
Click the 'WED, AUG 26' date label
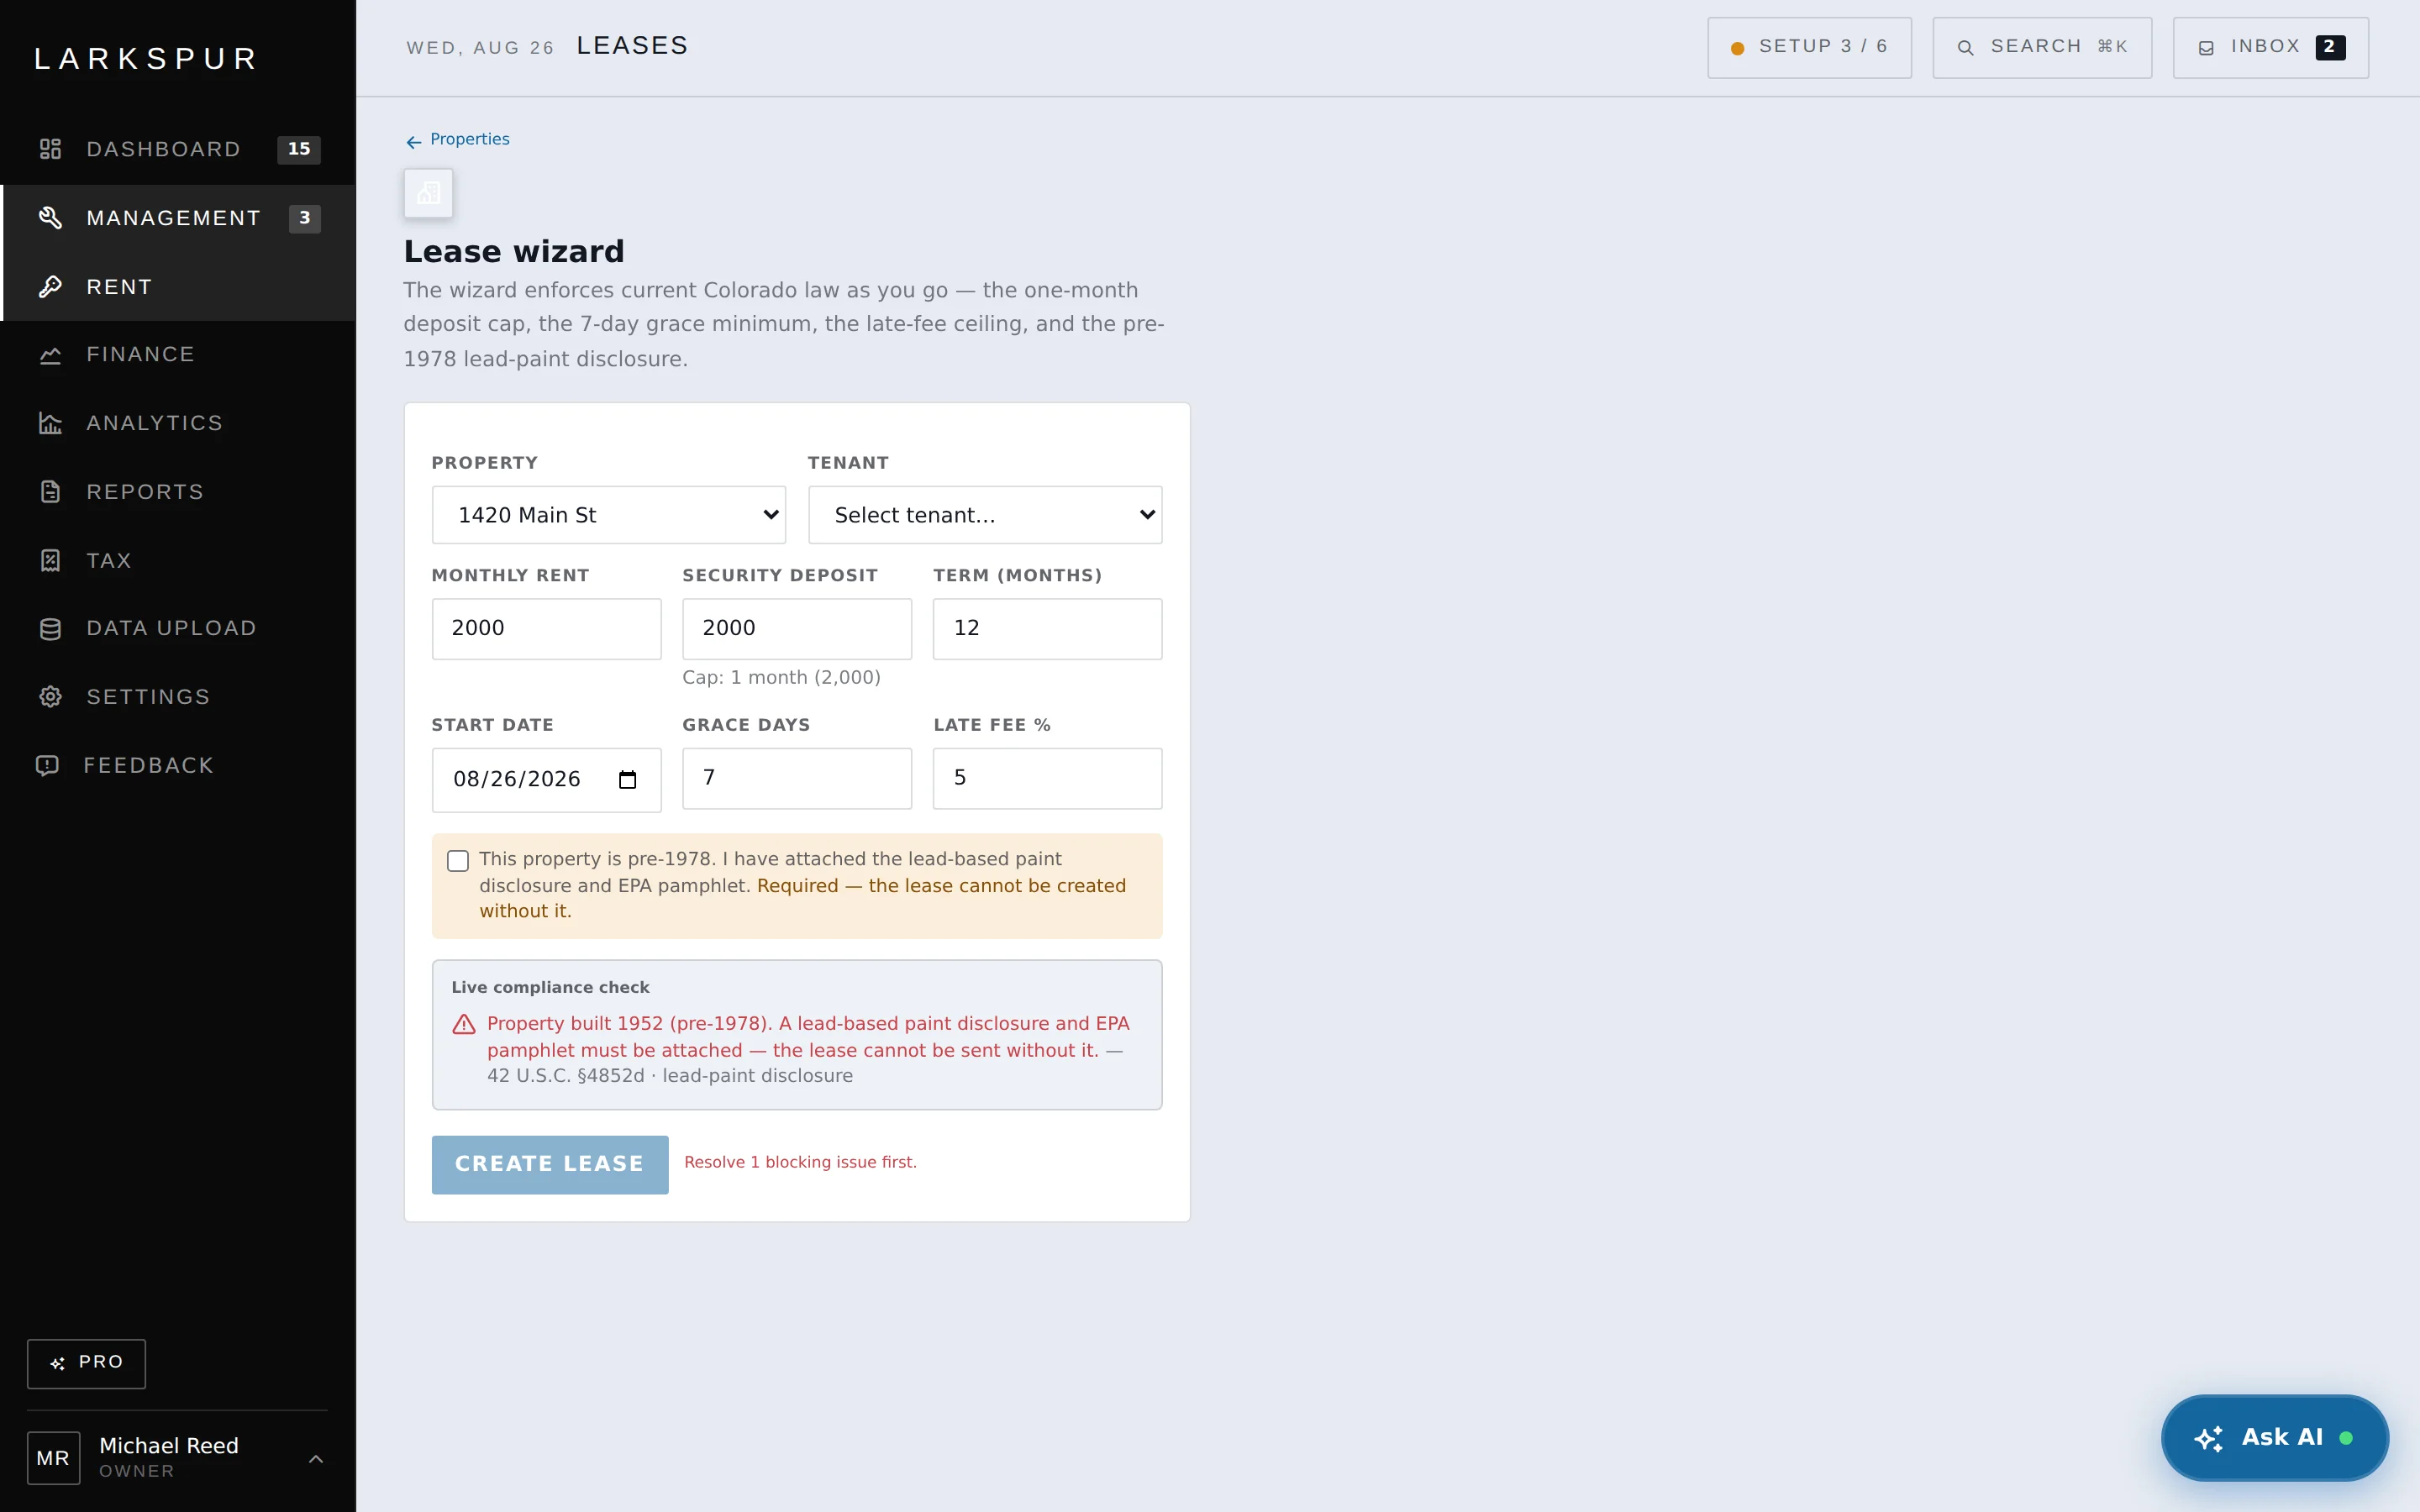pos(480,48)
